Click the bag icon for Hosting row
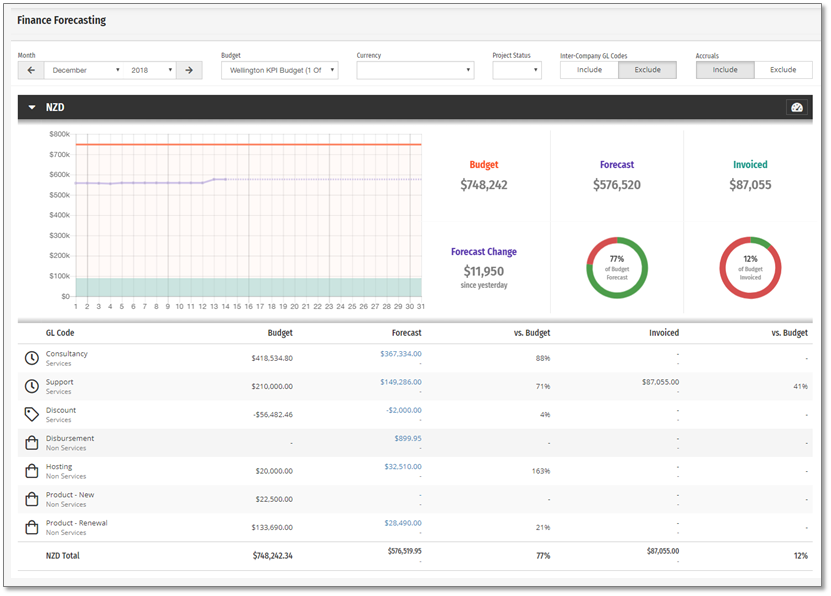The image size is (831, 596). [32, 470]
